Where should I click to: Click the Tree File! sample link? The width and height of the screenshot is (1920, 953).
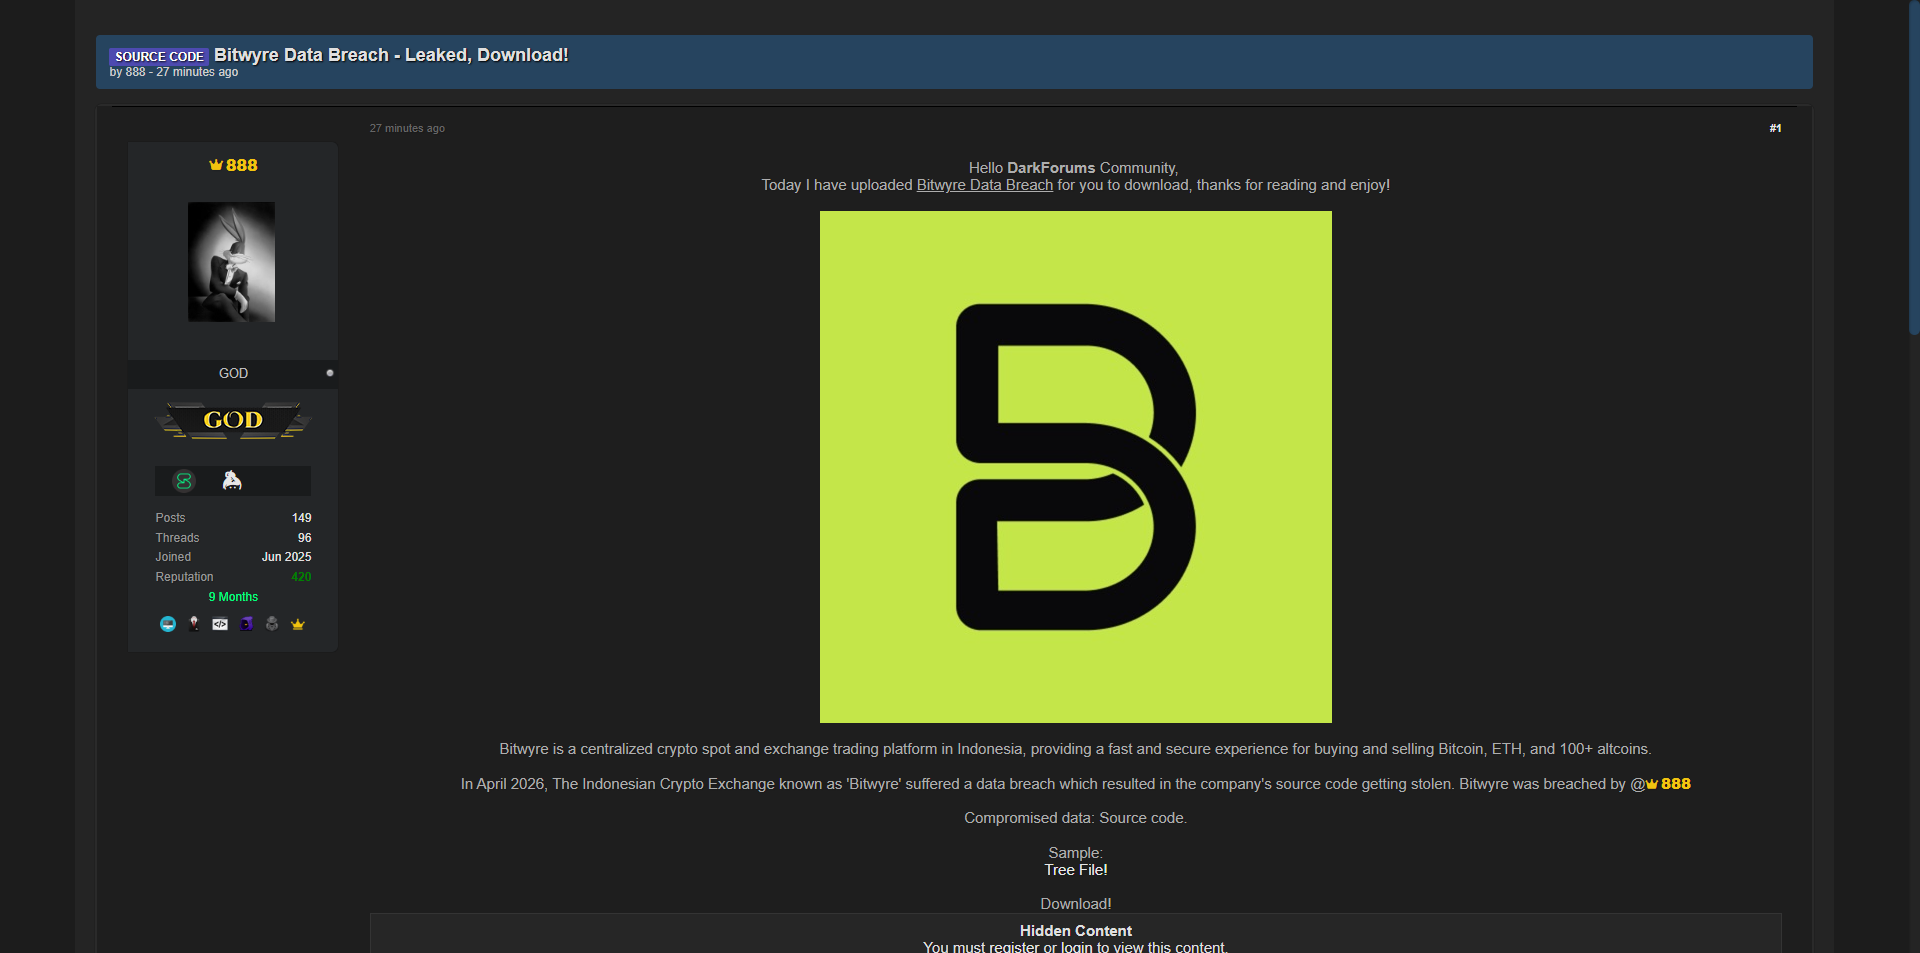1075,870
